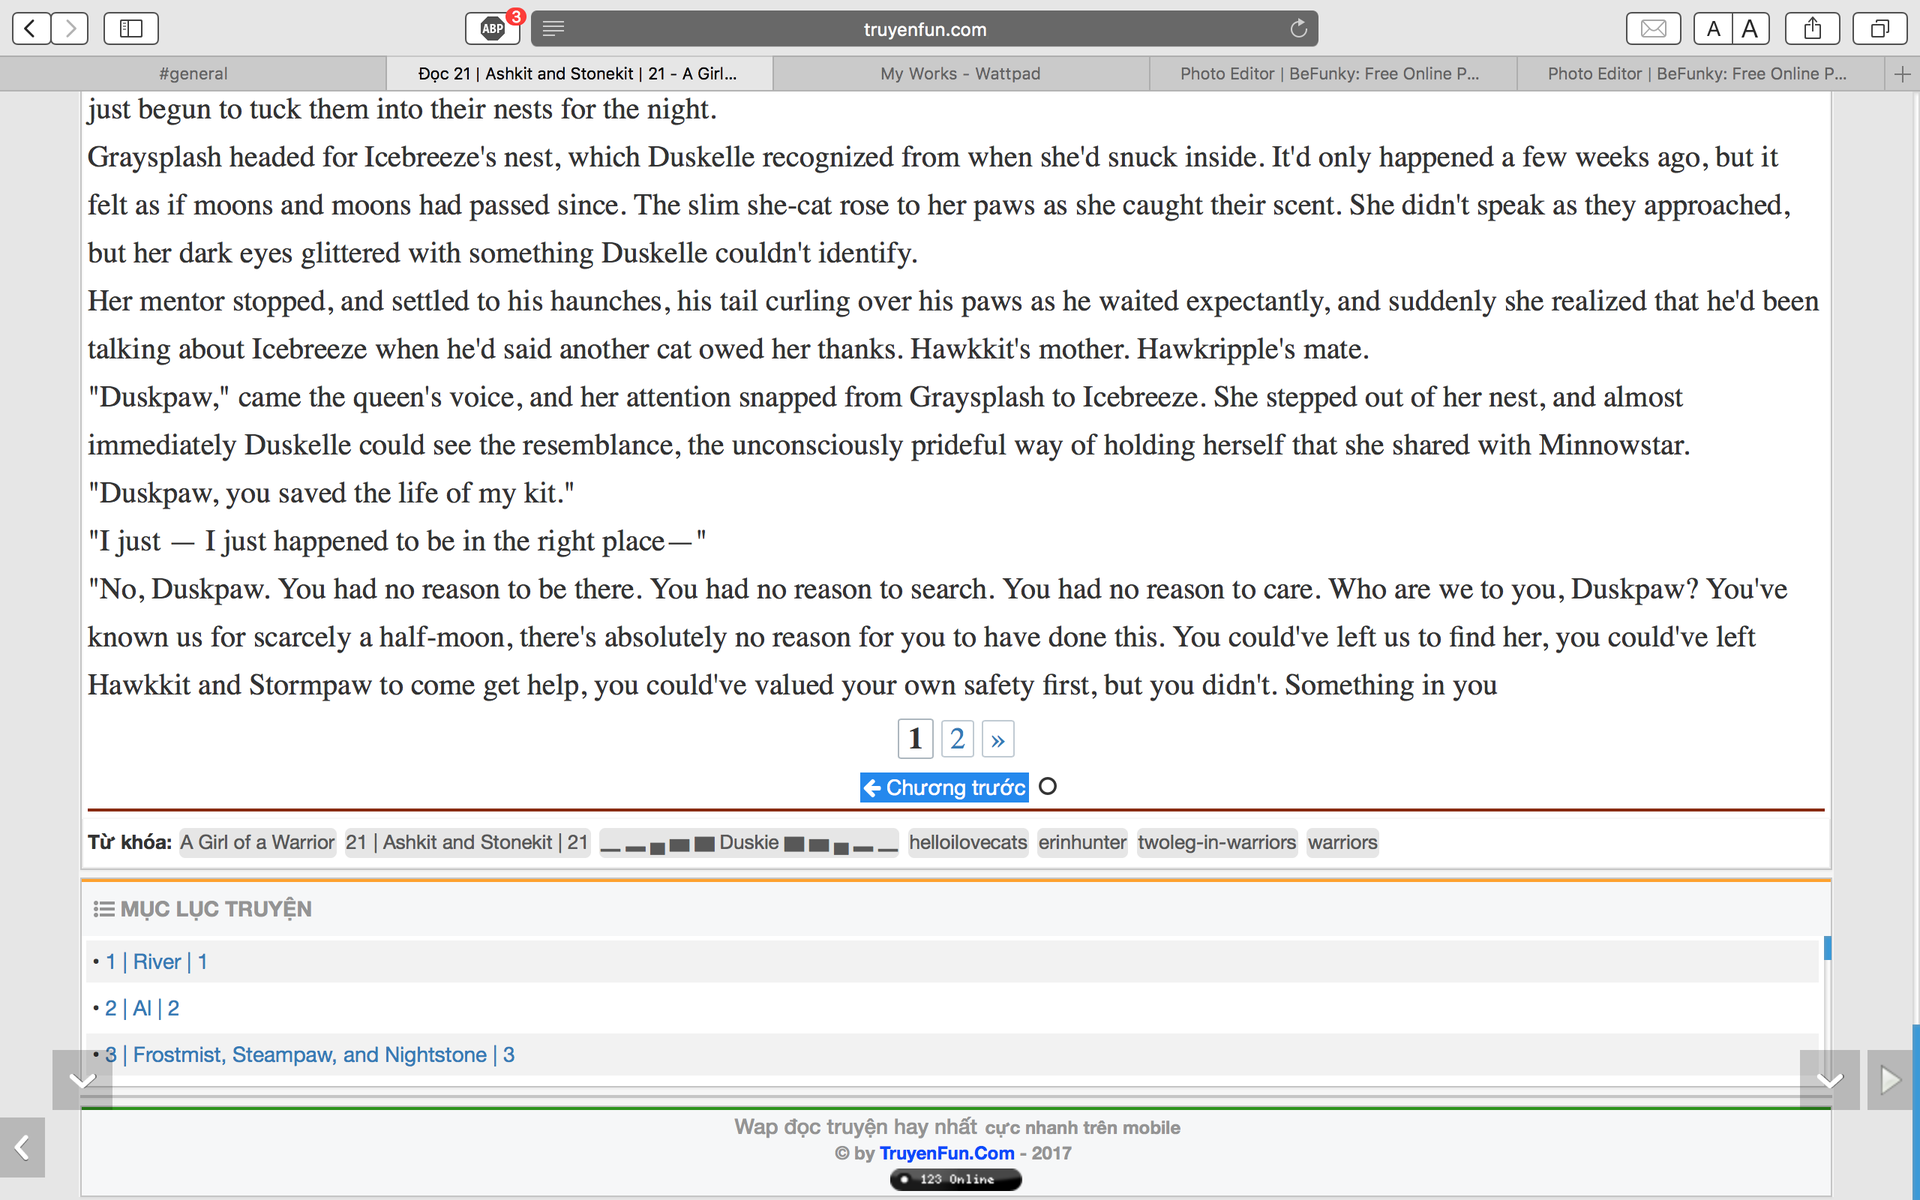
Task: Open the 21 | Ashkit and Stonekit | 21 keyword
Action: click(467, 843)
